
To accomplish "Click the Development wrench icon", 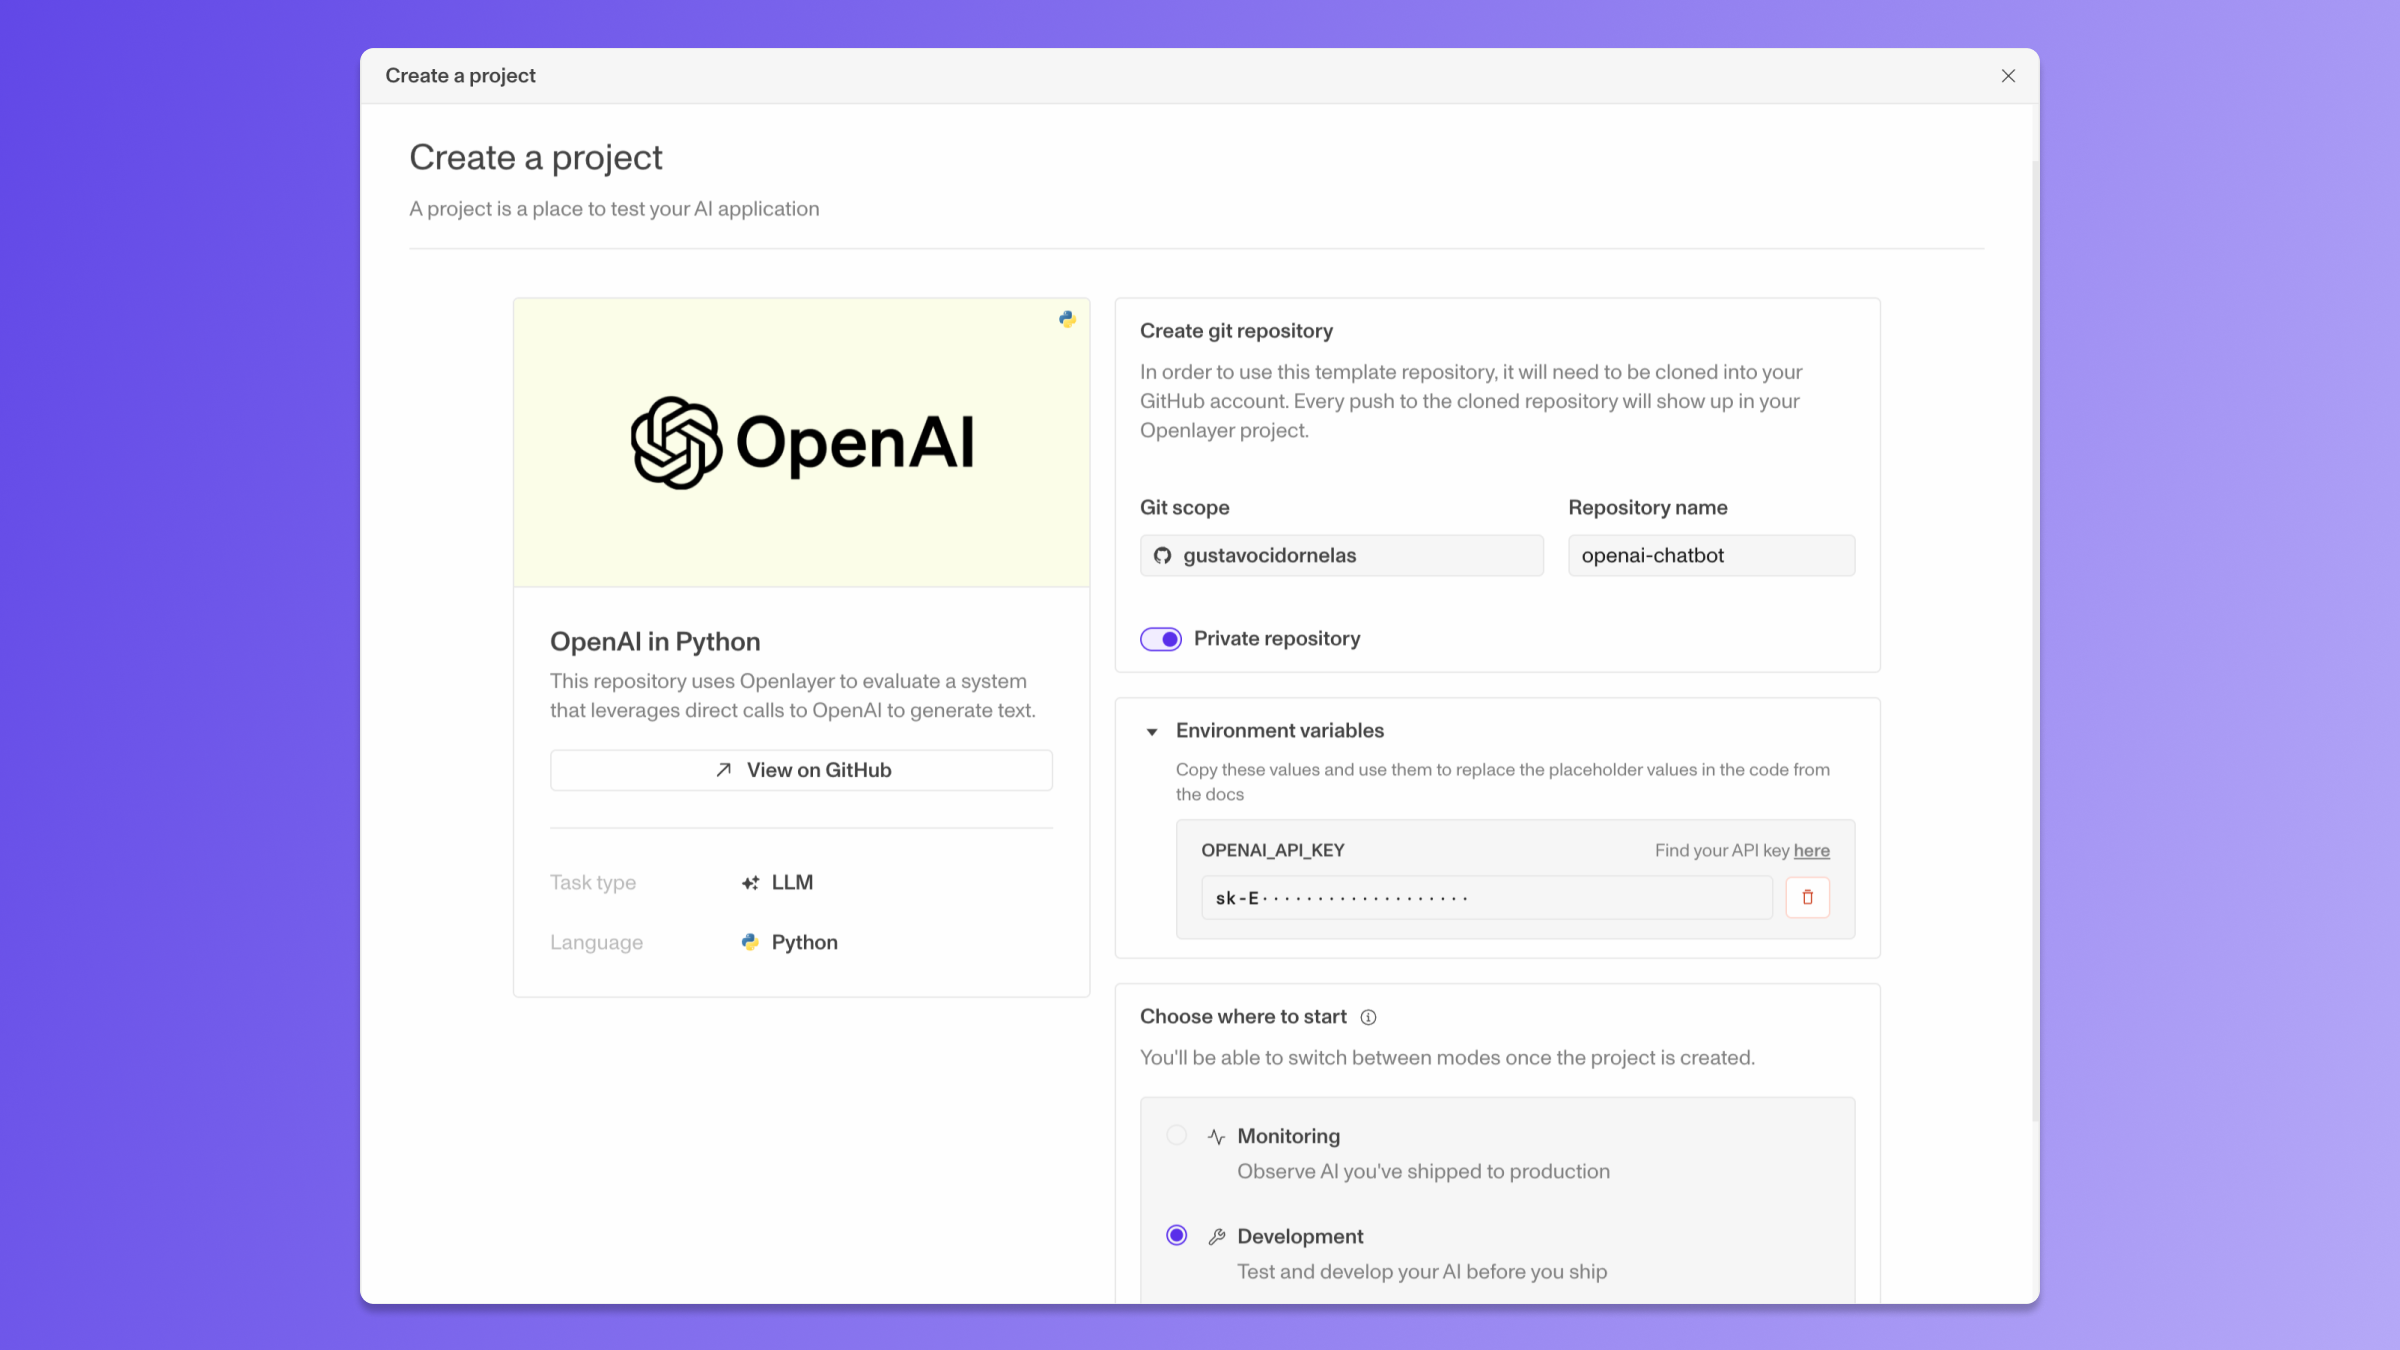I will coord(1216,1237).
